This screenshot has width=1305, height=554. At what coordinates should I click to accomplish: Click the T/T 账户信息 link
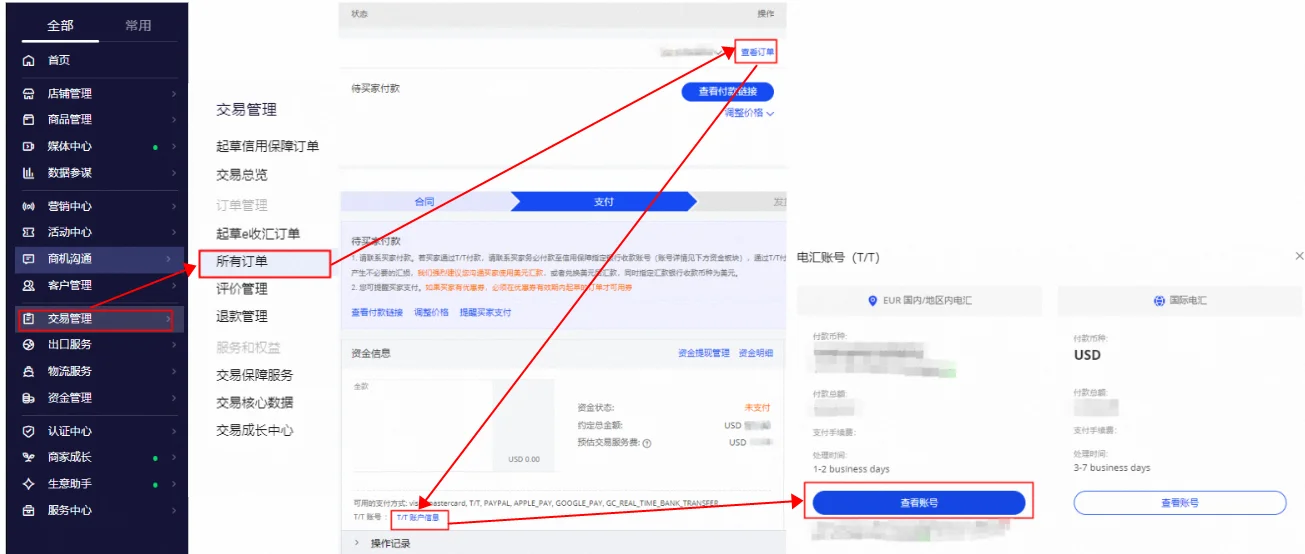(x=417, y=518)
